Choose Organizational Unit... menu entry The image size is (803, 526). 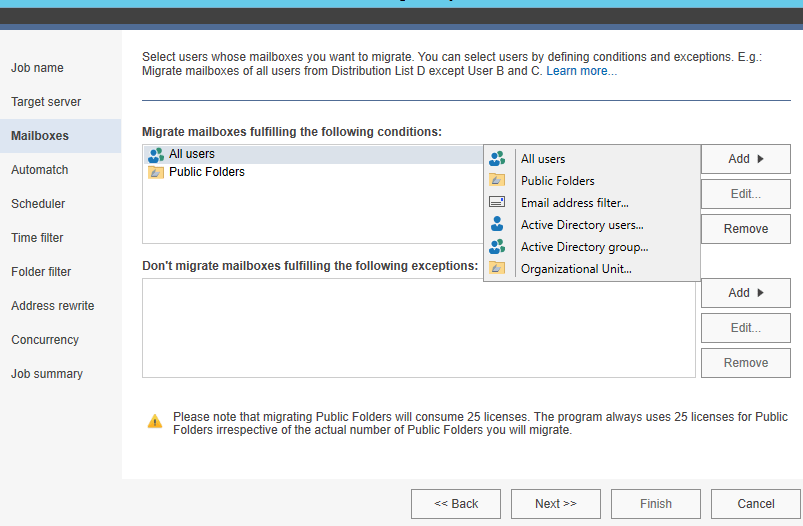[591, 269]
